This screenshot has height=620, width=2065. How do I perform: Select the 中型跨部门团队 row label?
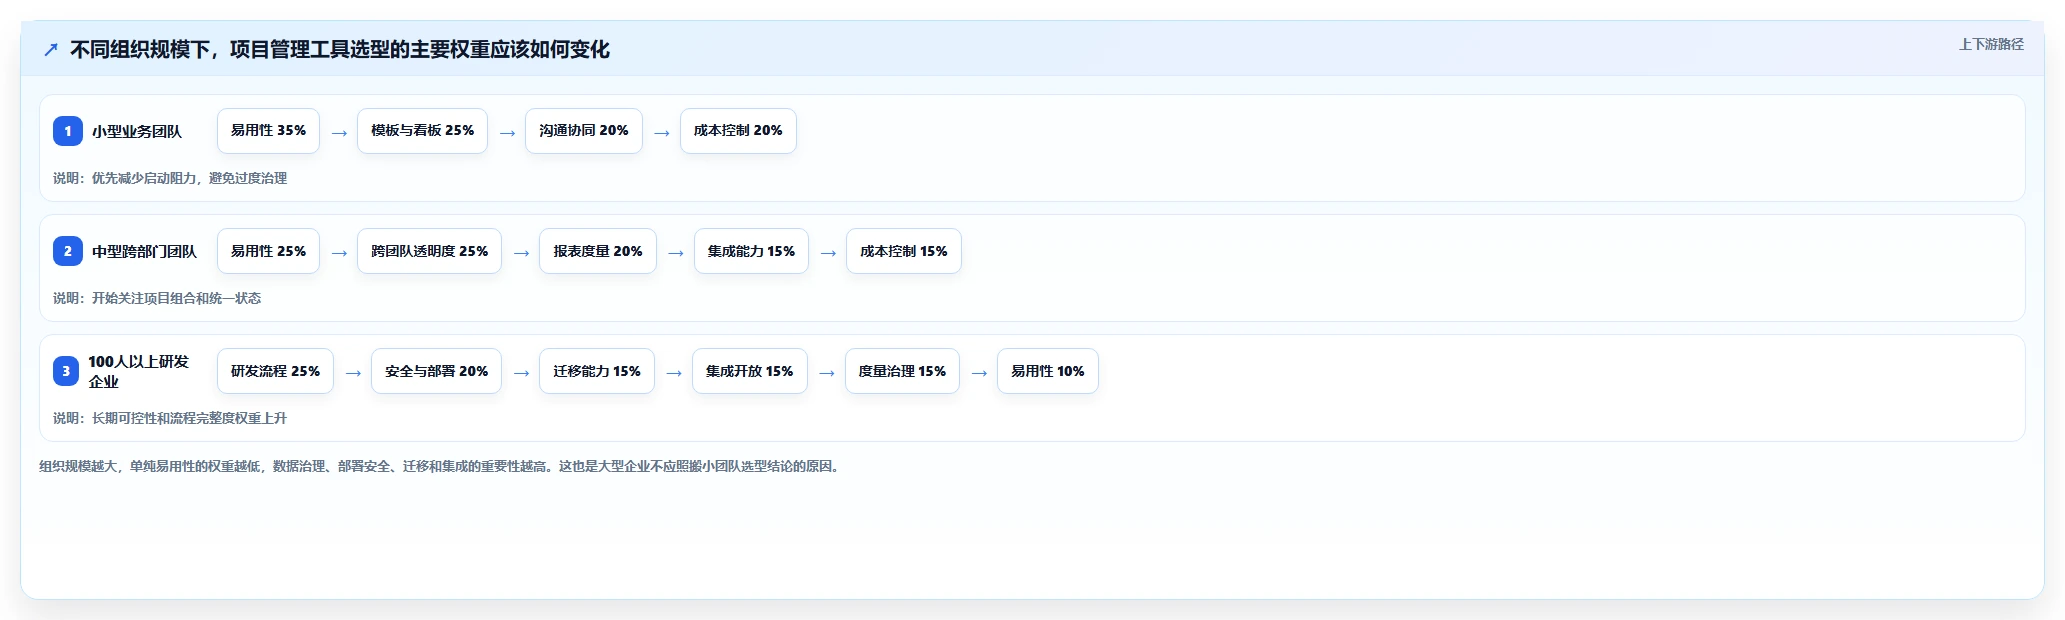[x=144, y=251]
